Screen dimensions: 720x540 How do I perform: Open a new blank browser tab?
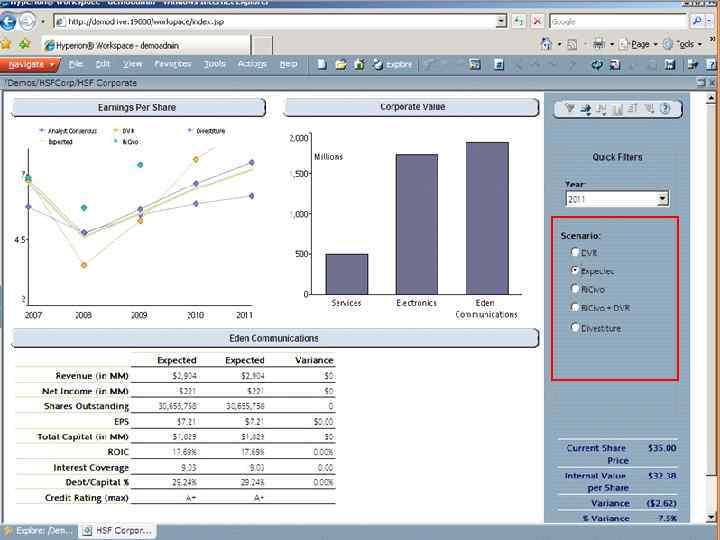click(262, 46)
